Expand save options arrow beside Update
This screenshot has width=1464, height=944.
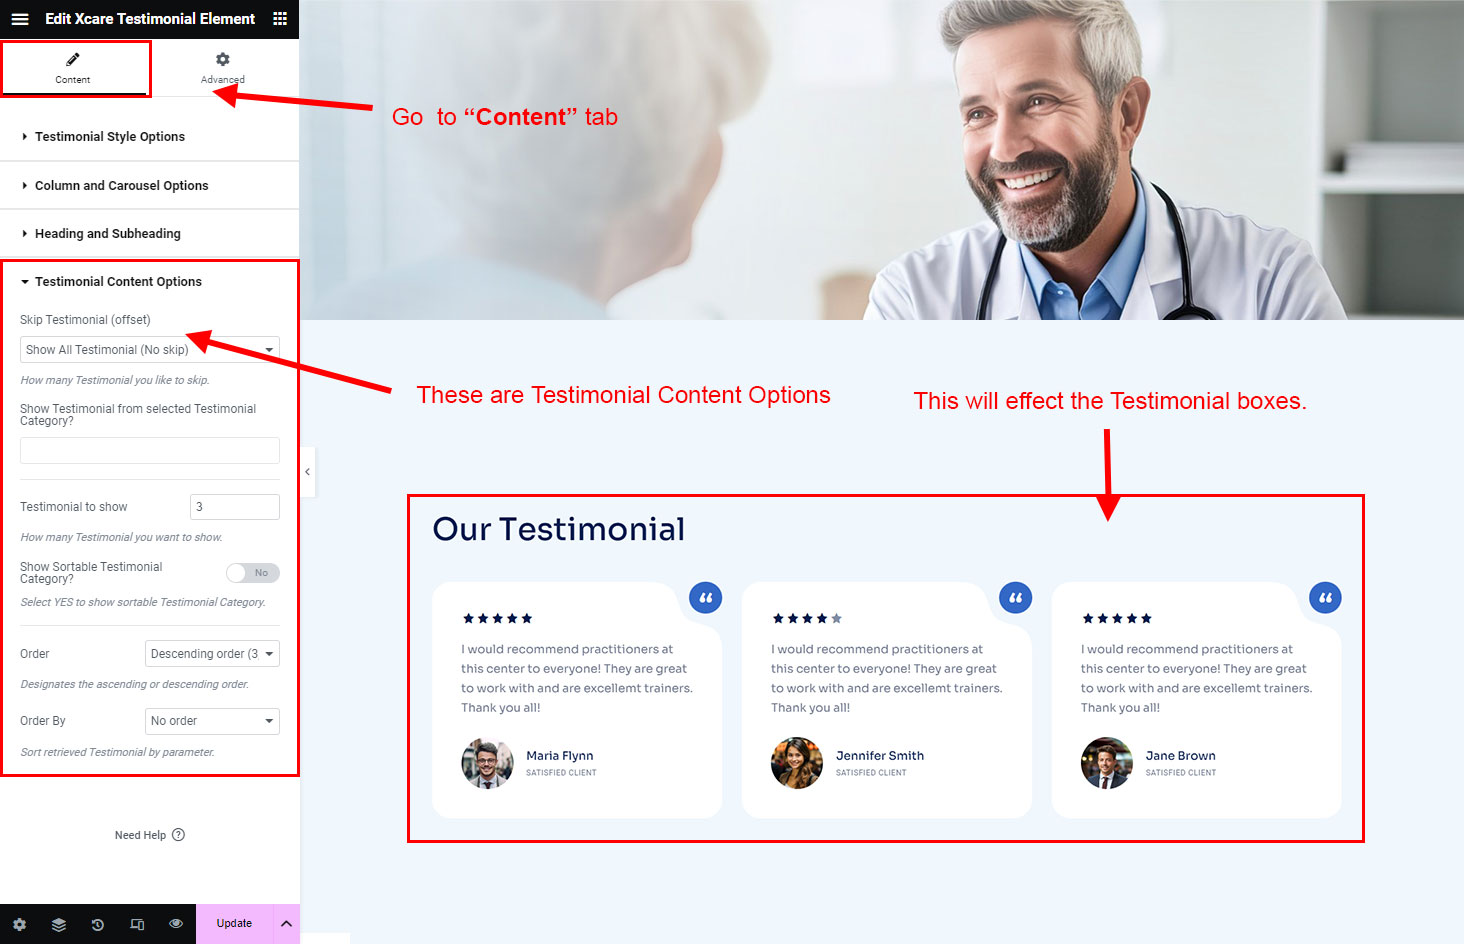click(x=286, y=924)
